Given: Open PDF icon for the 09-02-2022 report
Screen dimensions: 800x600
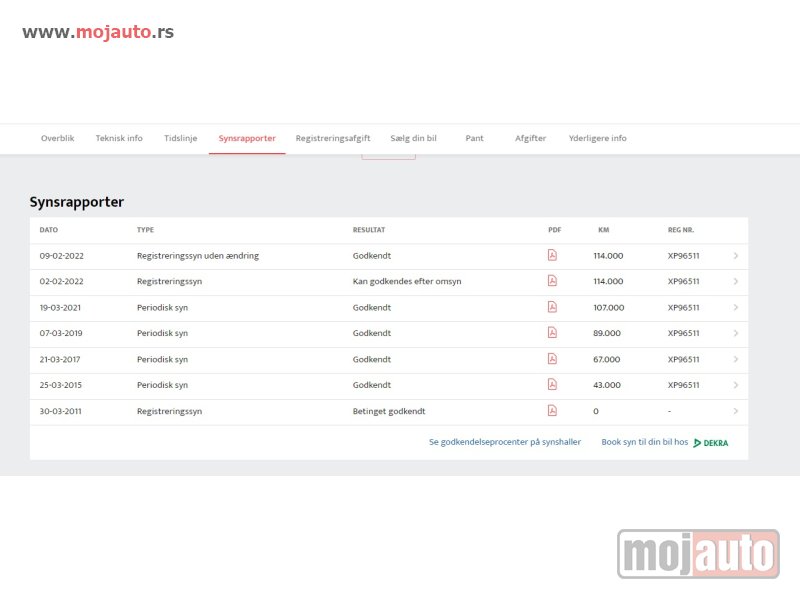Looking at the screenshot, I should point(552,255).
